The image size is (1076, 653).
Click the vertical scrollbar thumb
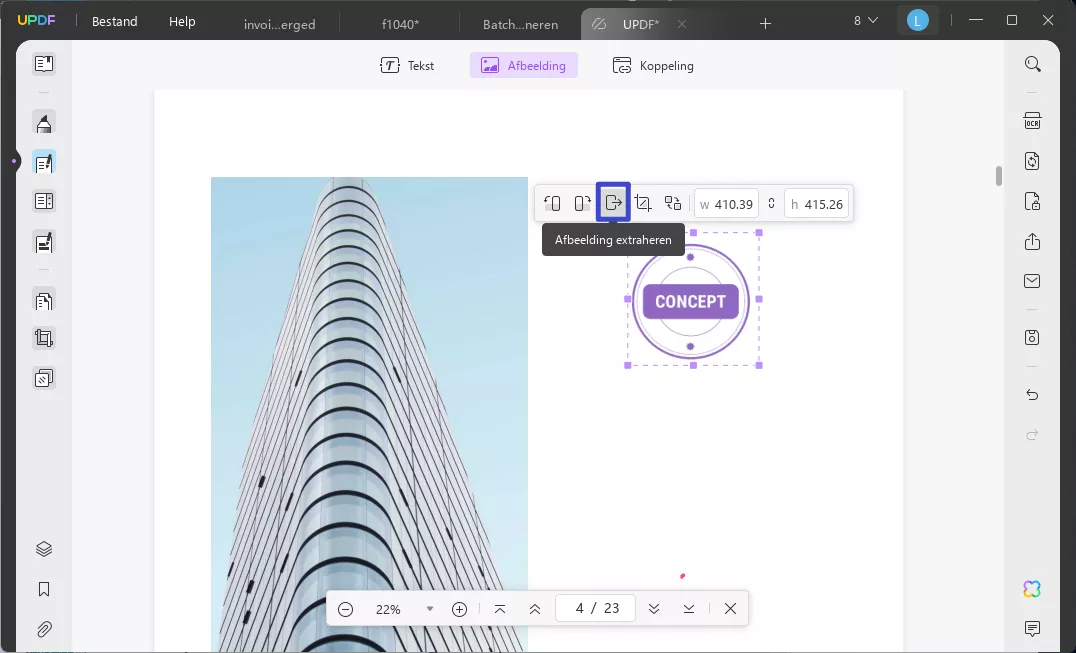click(998, 176)
